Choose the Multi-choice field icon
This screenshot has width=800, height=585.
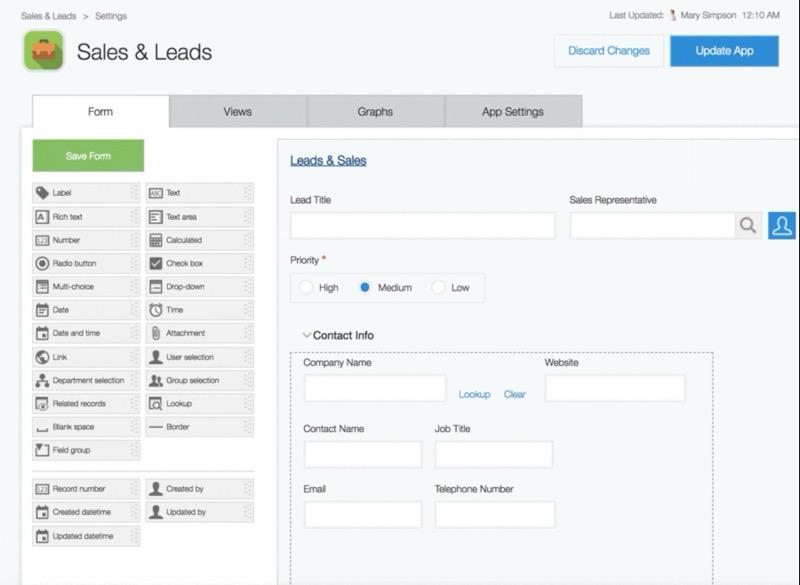42,287
